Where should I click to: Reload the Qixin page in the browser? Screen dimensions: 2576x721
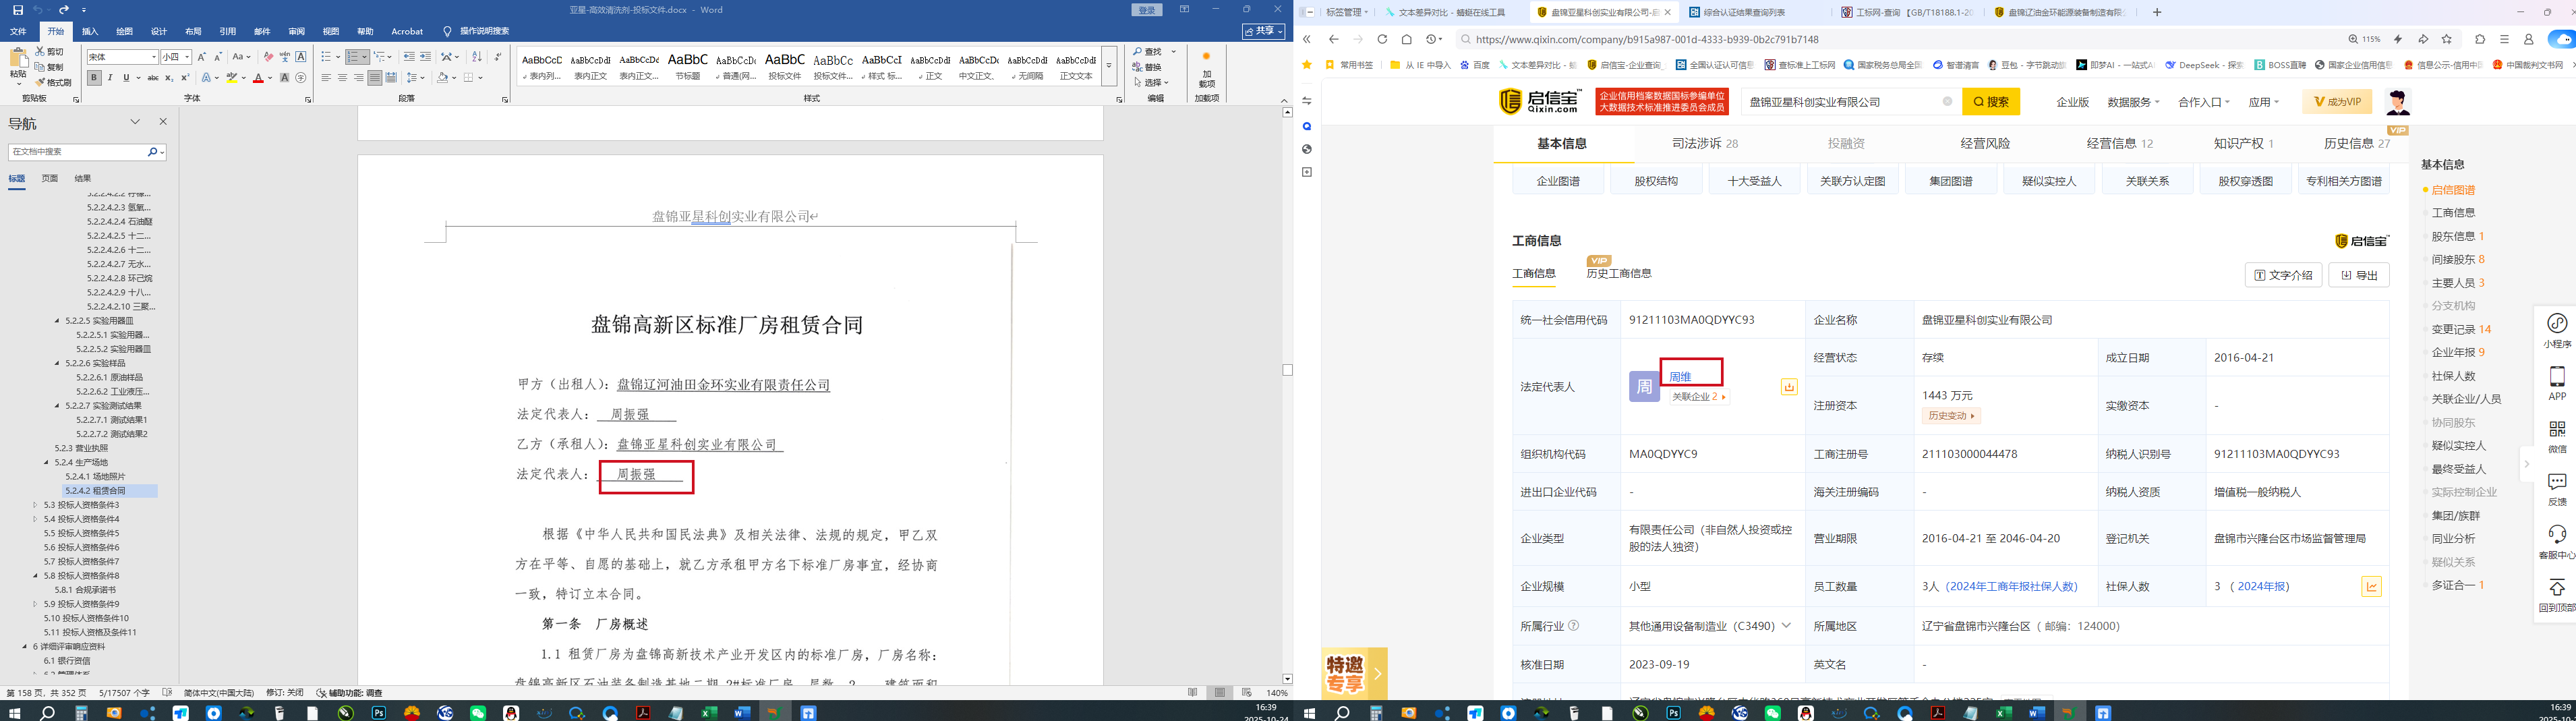pos(1382,39)
